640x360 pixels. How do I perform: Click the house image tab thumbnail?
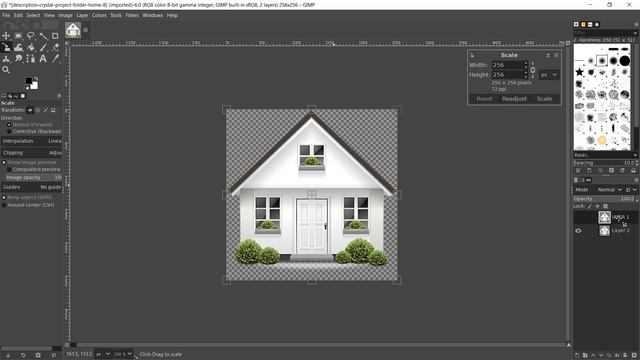pos(73,30)
